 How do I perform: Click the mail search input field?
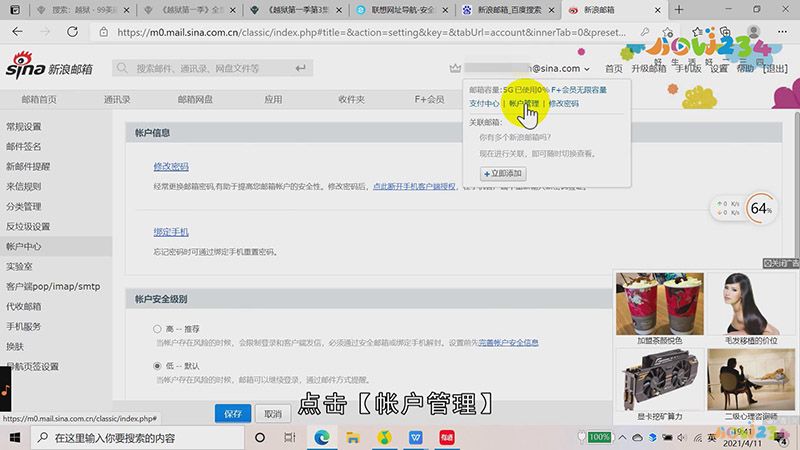pos(212,68)
